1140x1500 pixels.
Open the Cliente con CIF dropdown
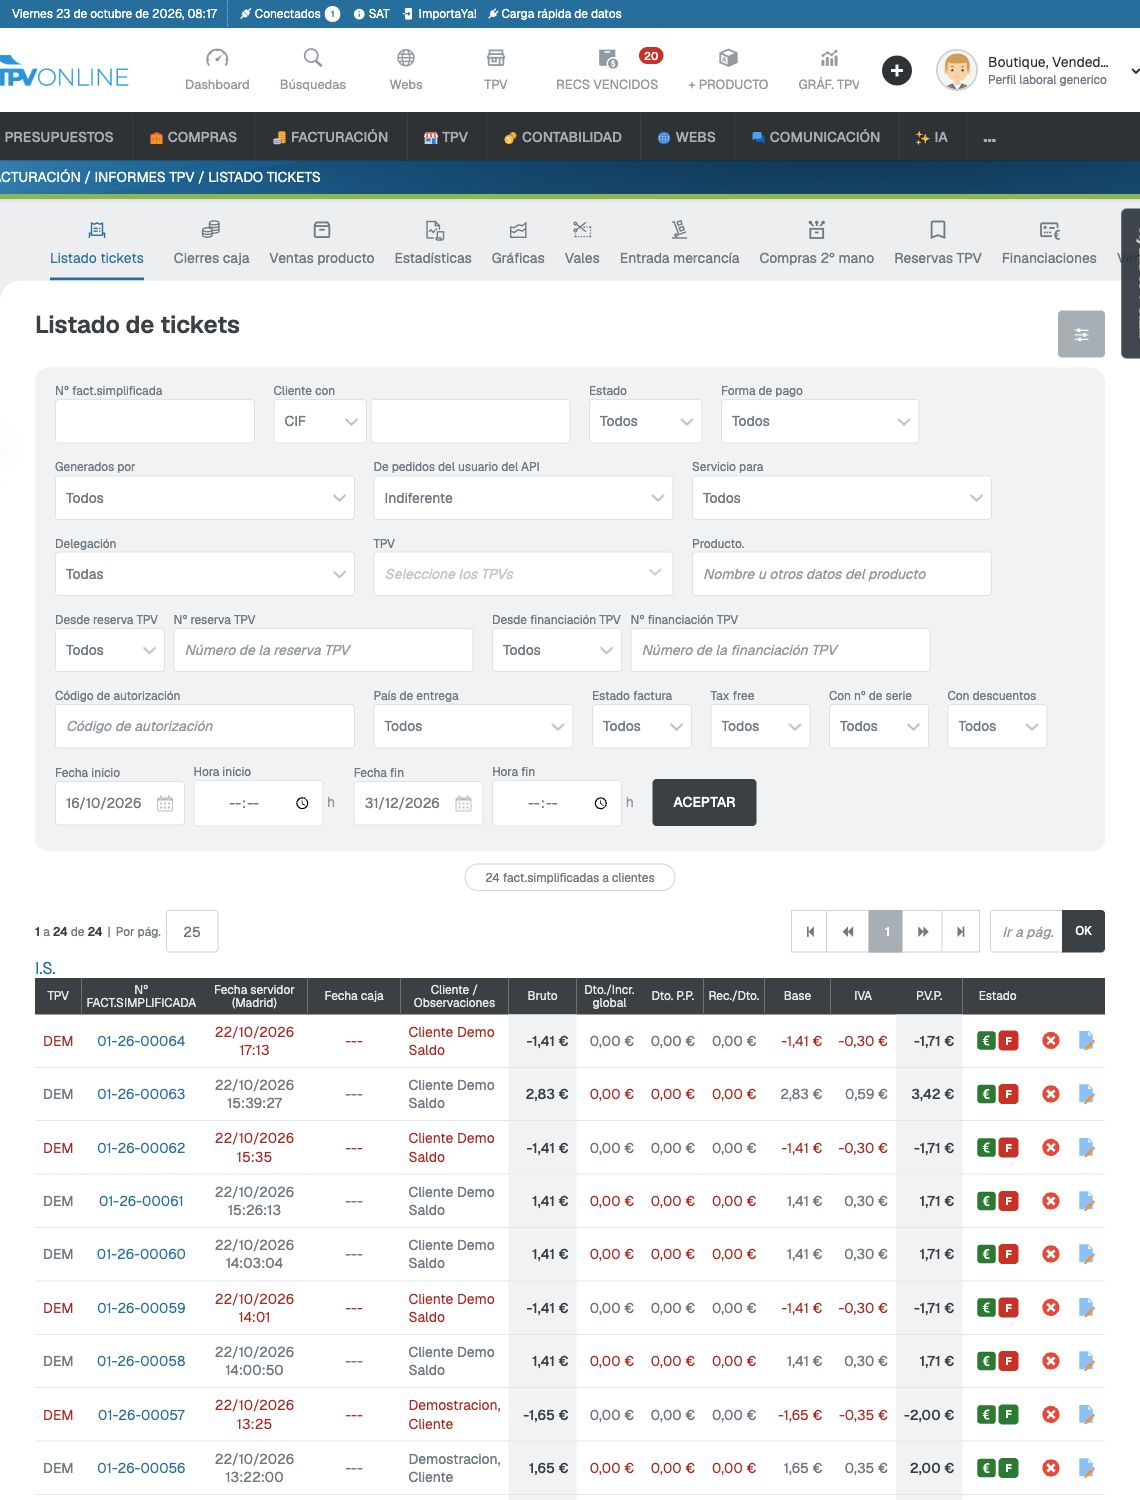(320, 421)
